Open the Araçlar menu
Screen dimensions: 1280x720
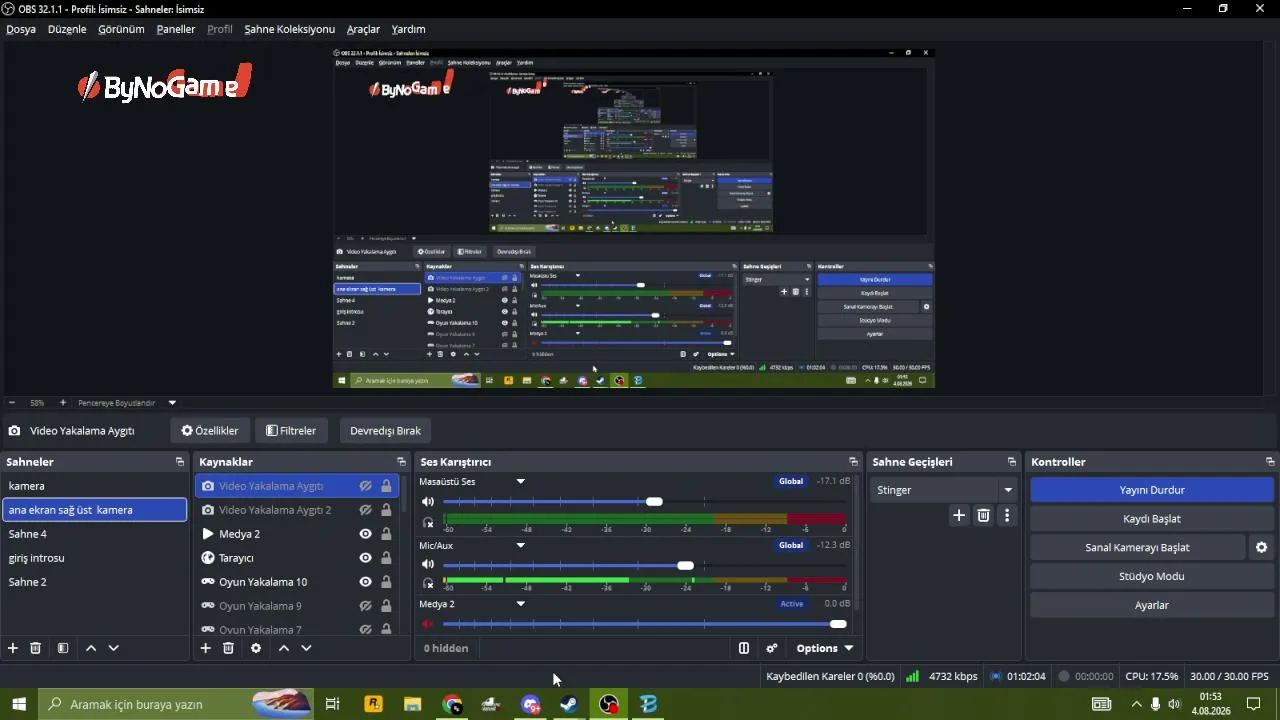click(x=363, y=29)
